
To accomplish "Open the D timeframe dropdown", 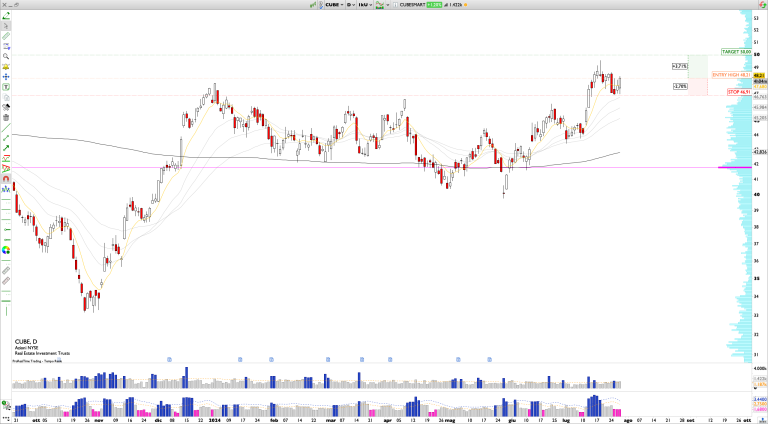I will tap(352, 5).
